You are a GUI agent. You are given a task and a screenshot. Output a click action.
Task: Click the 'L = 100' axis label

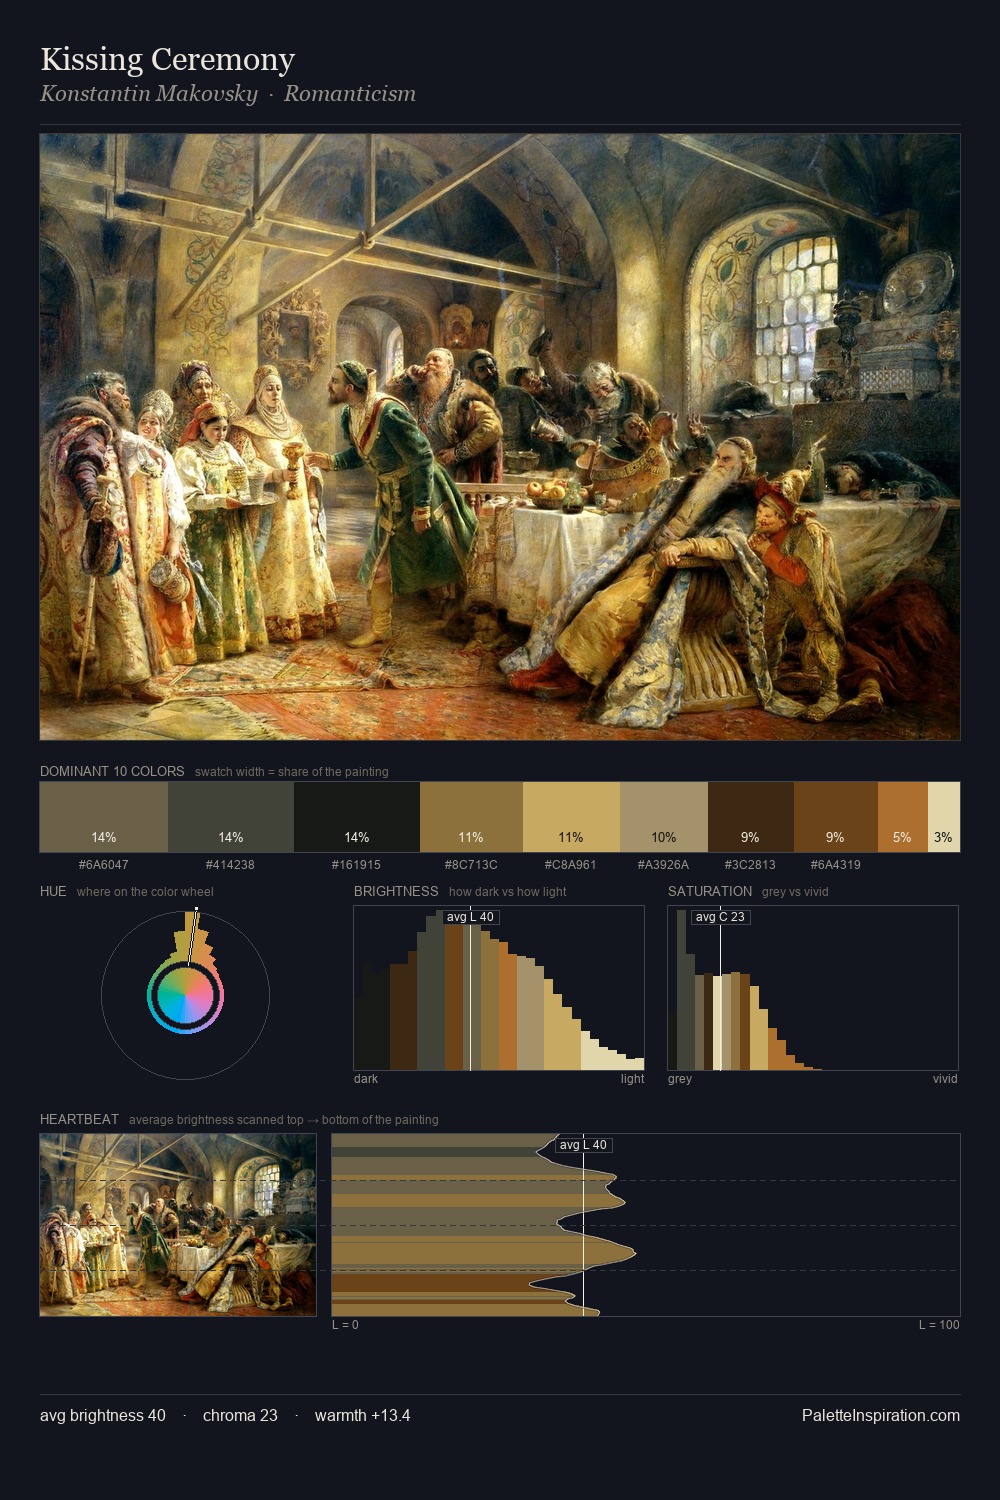[x=939, y=1325]
